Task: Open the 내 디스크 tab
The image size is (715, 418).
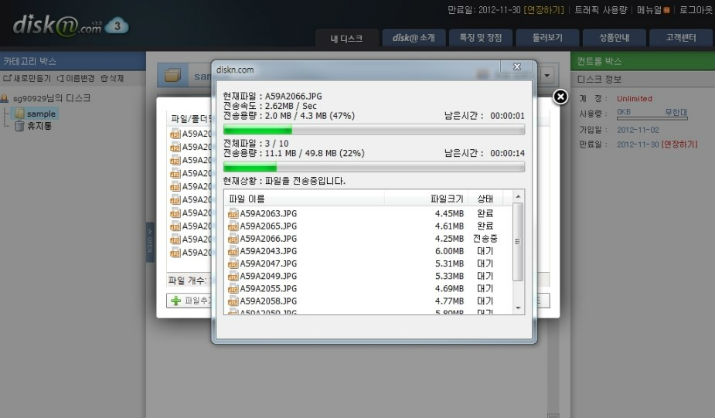Action: [347, 38]
